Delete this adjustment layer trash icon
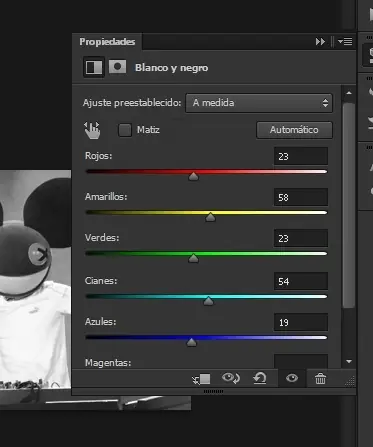 320,378
